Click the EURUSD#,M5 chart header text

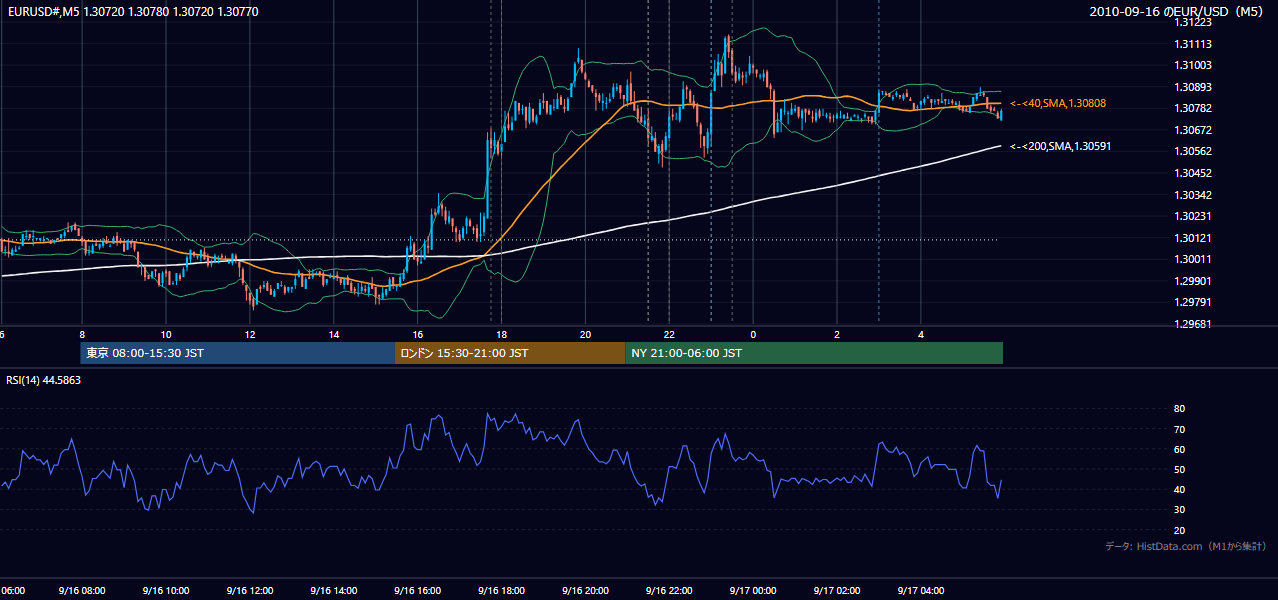click(132, 12)
